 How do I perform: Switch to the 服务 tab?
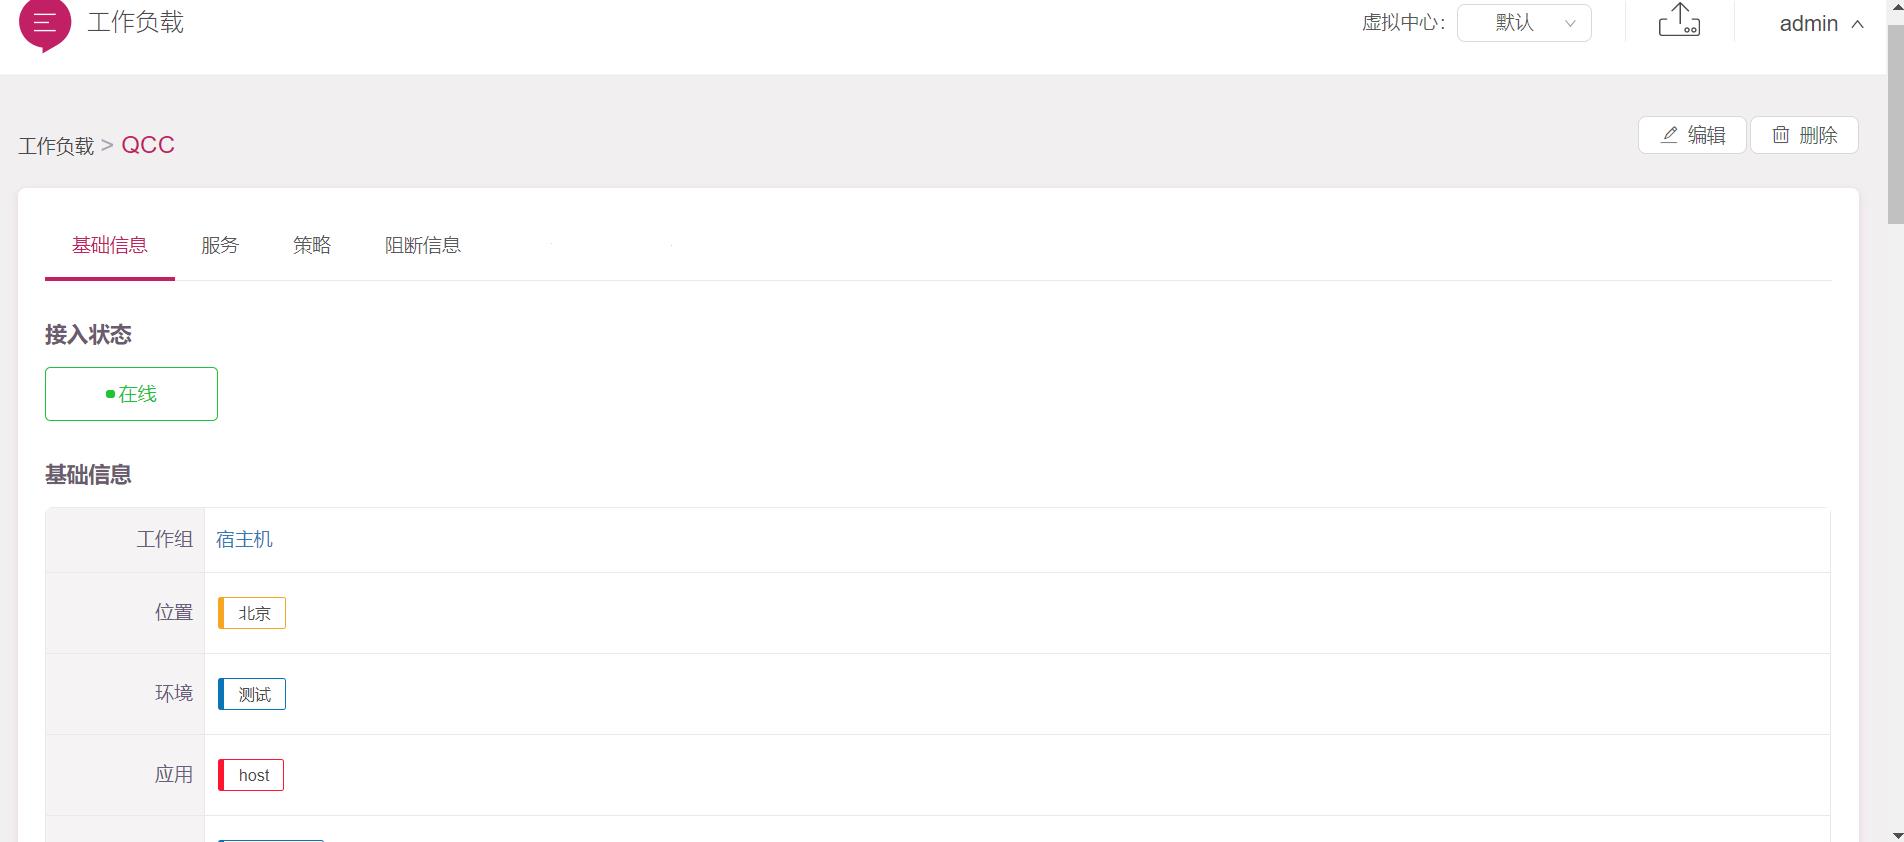click(x=220, y=245)
